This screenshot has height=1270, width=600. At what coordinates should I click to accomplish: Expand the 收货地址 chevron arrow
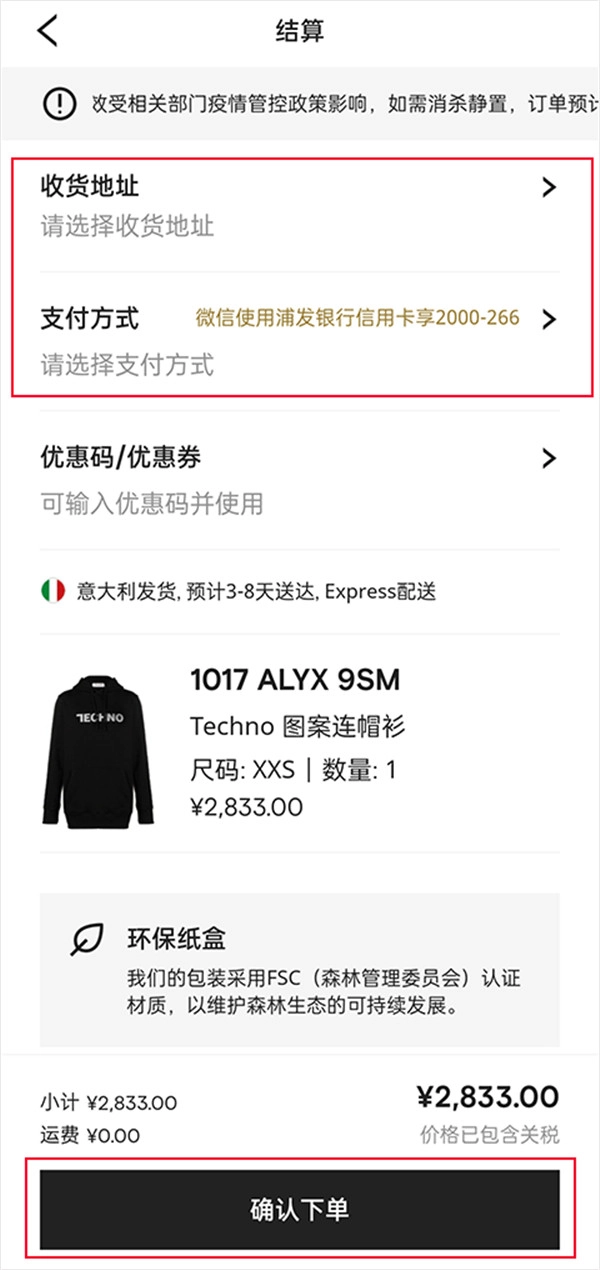548,187
